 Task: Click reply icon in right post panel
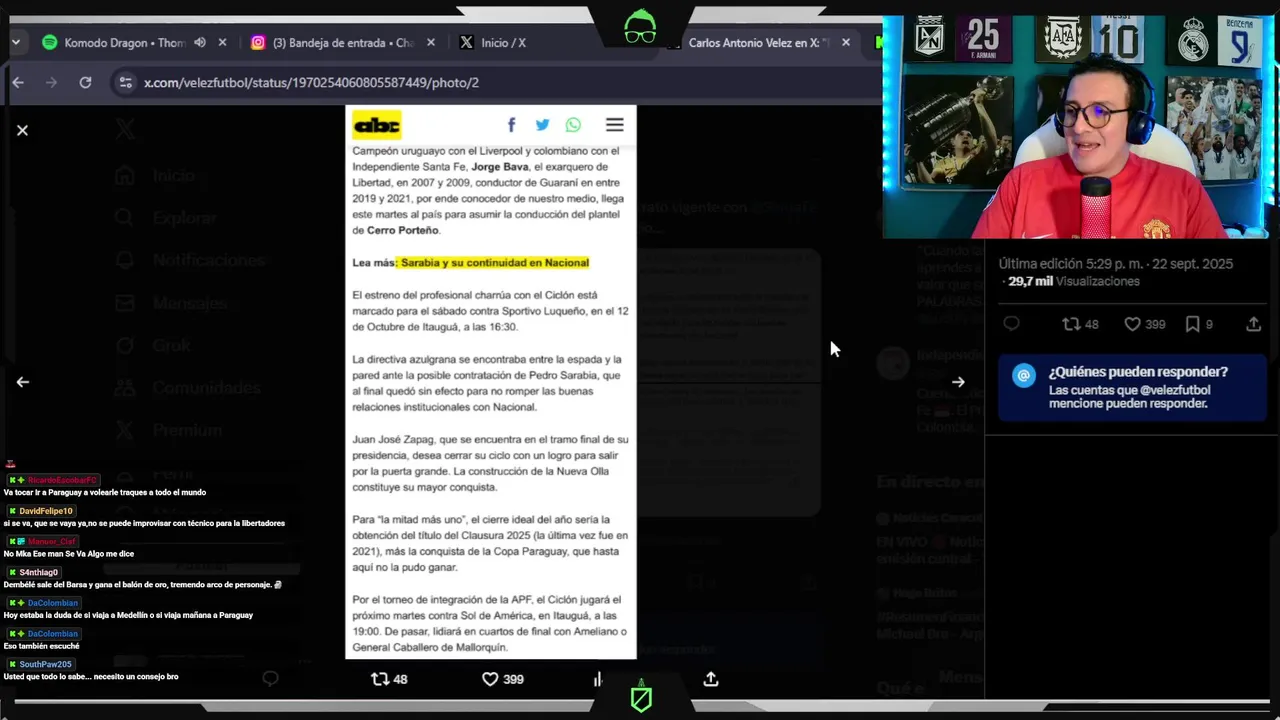click(x=1011, y=324)
